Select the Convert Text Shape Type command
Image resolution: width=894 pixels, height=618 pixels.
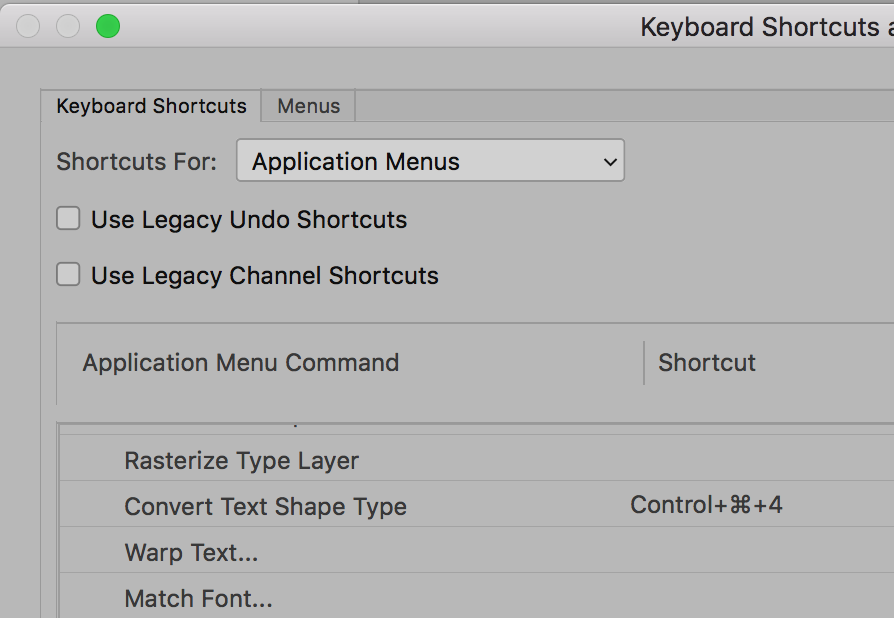click(x=265, y=507)
